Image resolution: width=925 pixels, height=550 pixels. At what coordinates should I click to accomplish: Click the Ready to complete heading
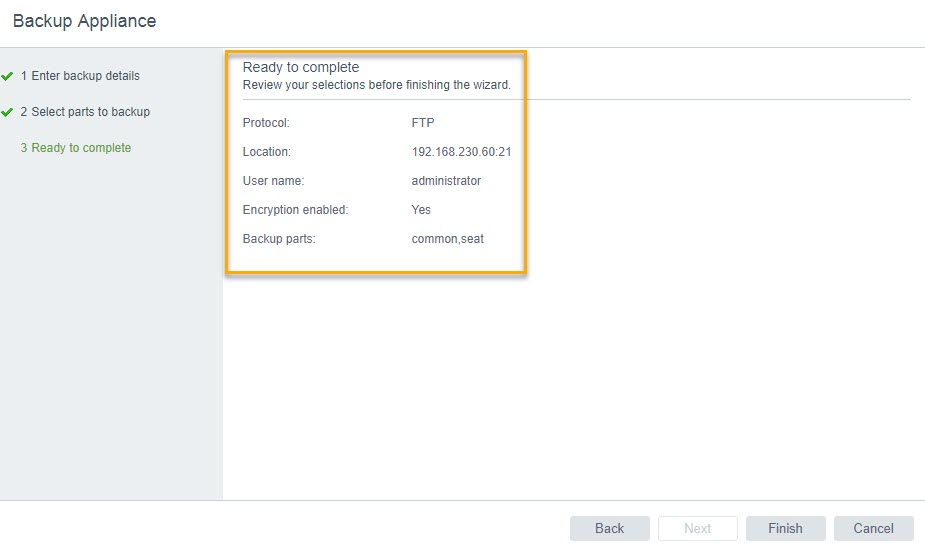pyautogui.click(x=300, y=67)
